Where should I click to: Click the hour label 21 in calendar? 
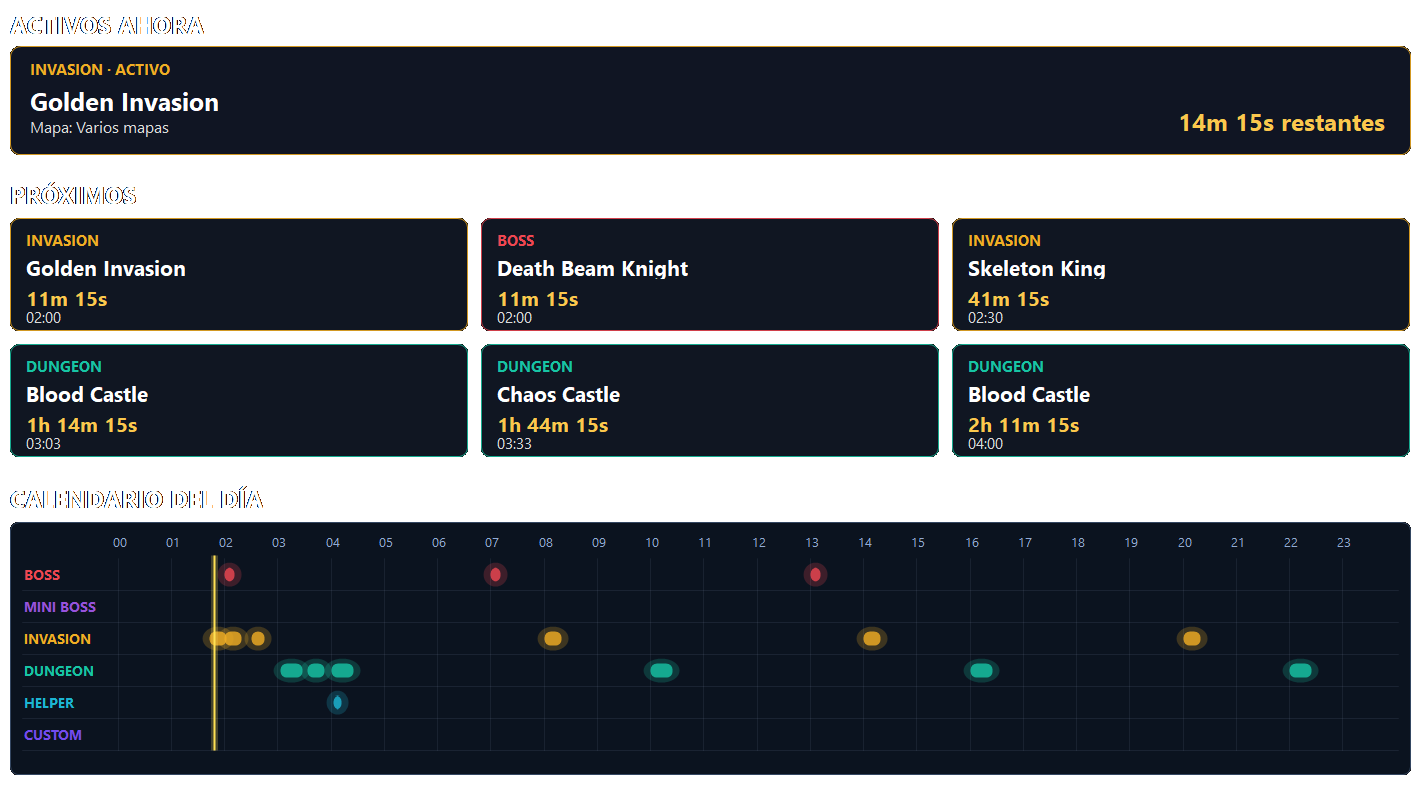tap(1238, 543)
